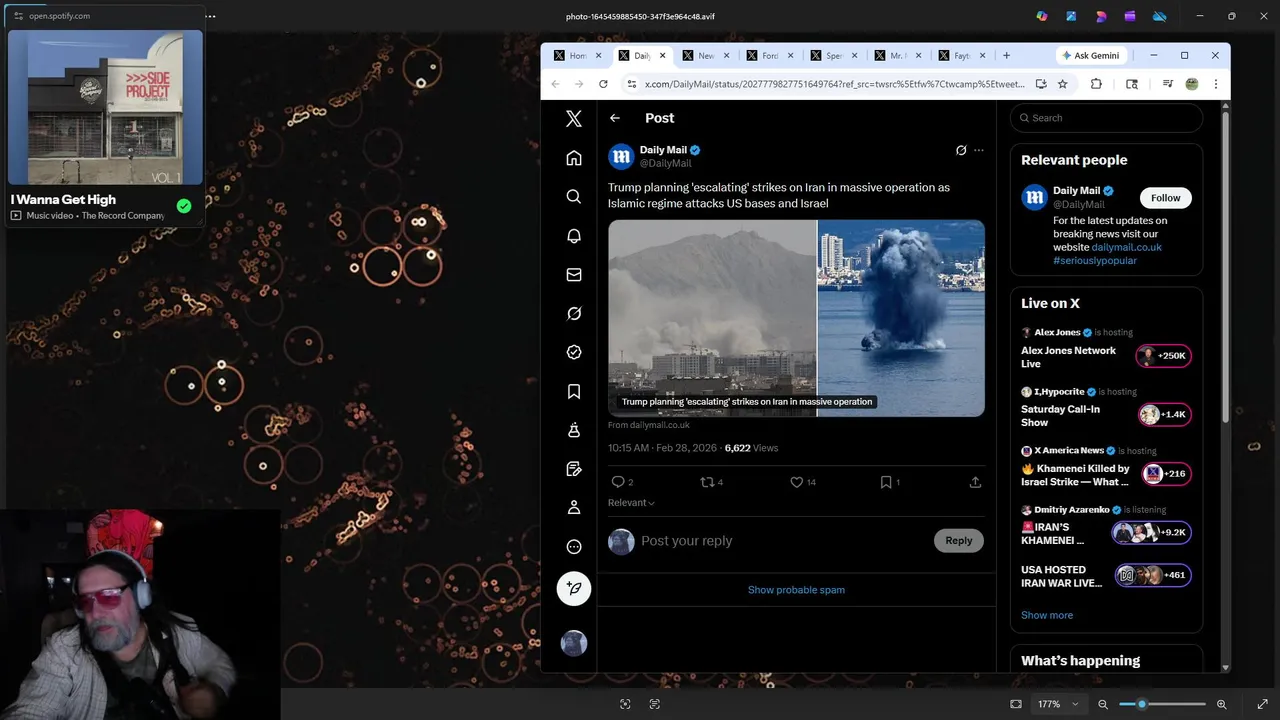Switch to the Sper X tab

[x=833, y=56]
